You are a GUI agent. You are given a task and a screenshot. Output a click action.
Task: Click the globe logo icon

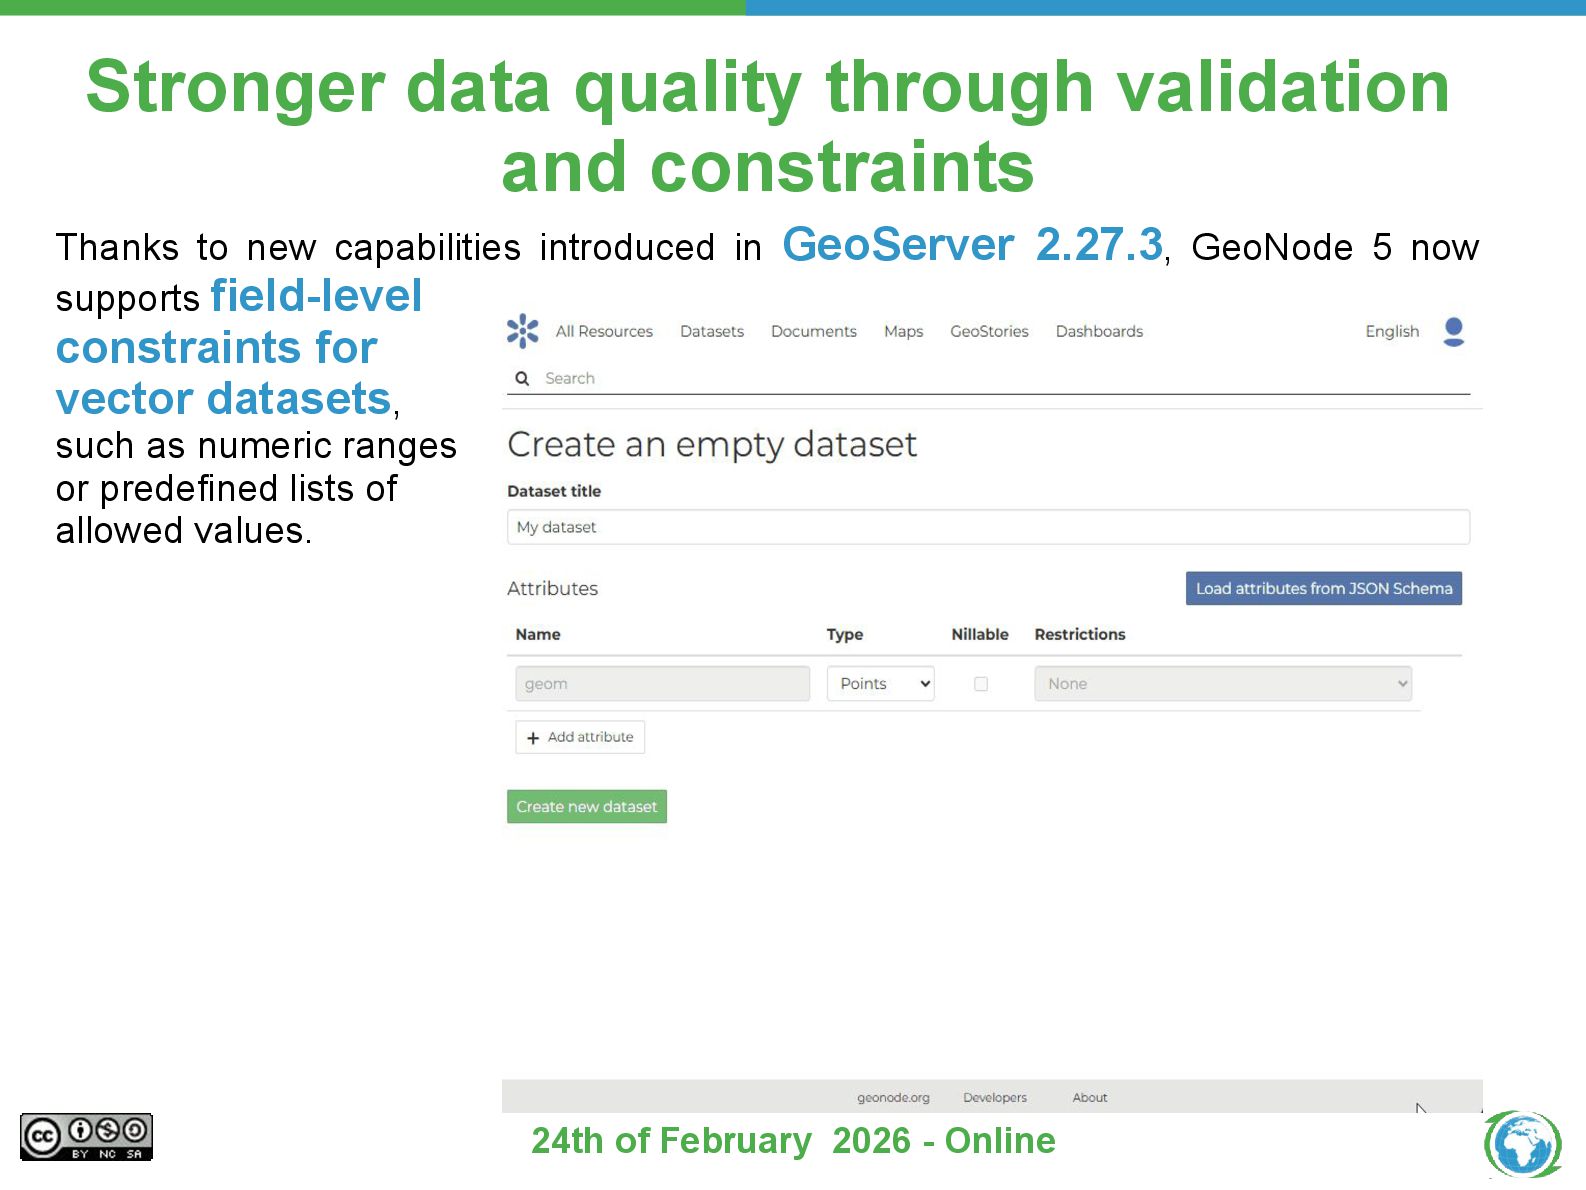(x=1522, y=1144)
